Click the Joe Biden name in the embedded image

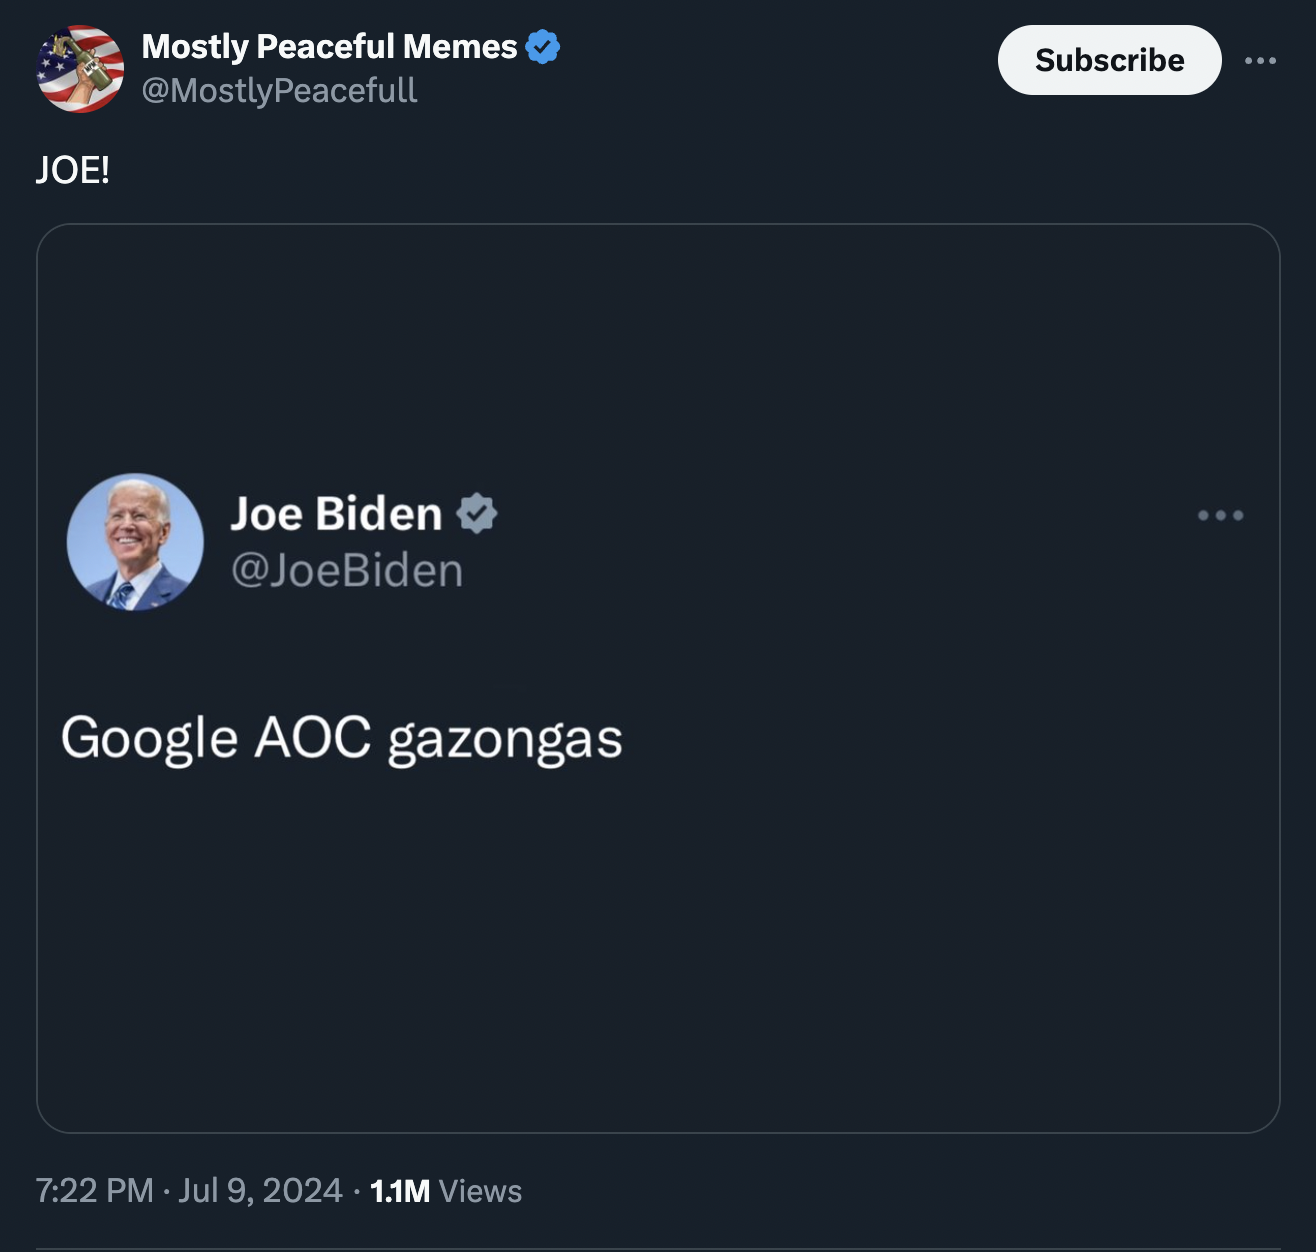click(336, 514)
